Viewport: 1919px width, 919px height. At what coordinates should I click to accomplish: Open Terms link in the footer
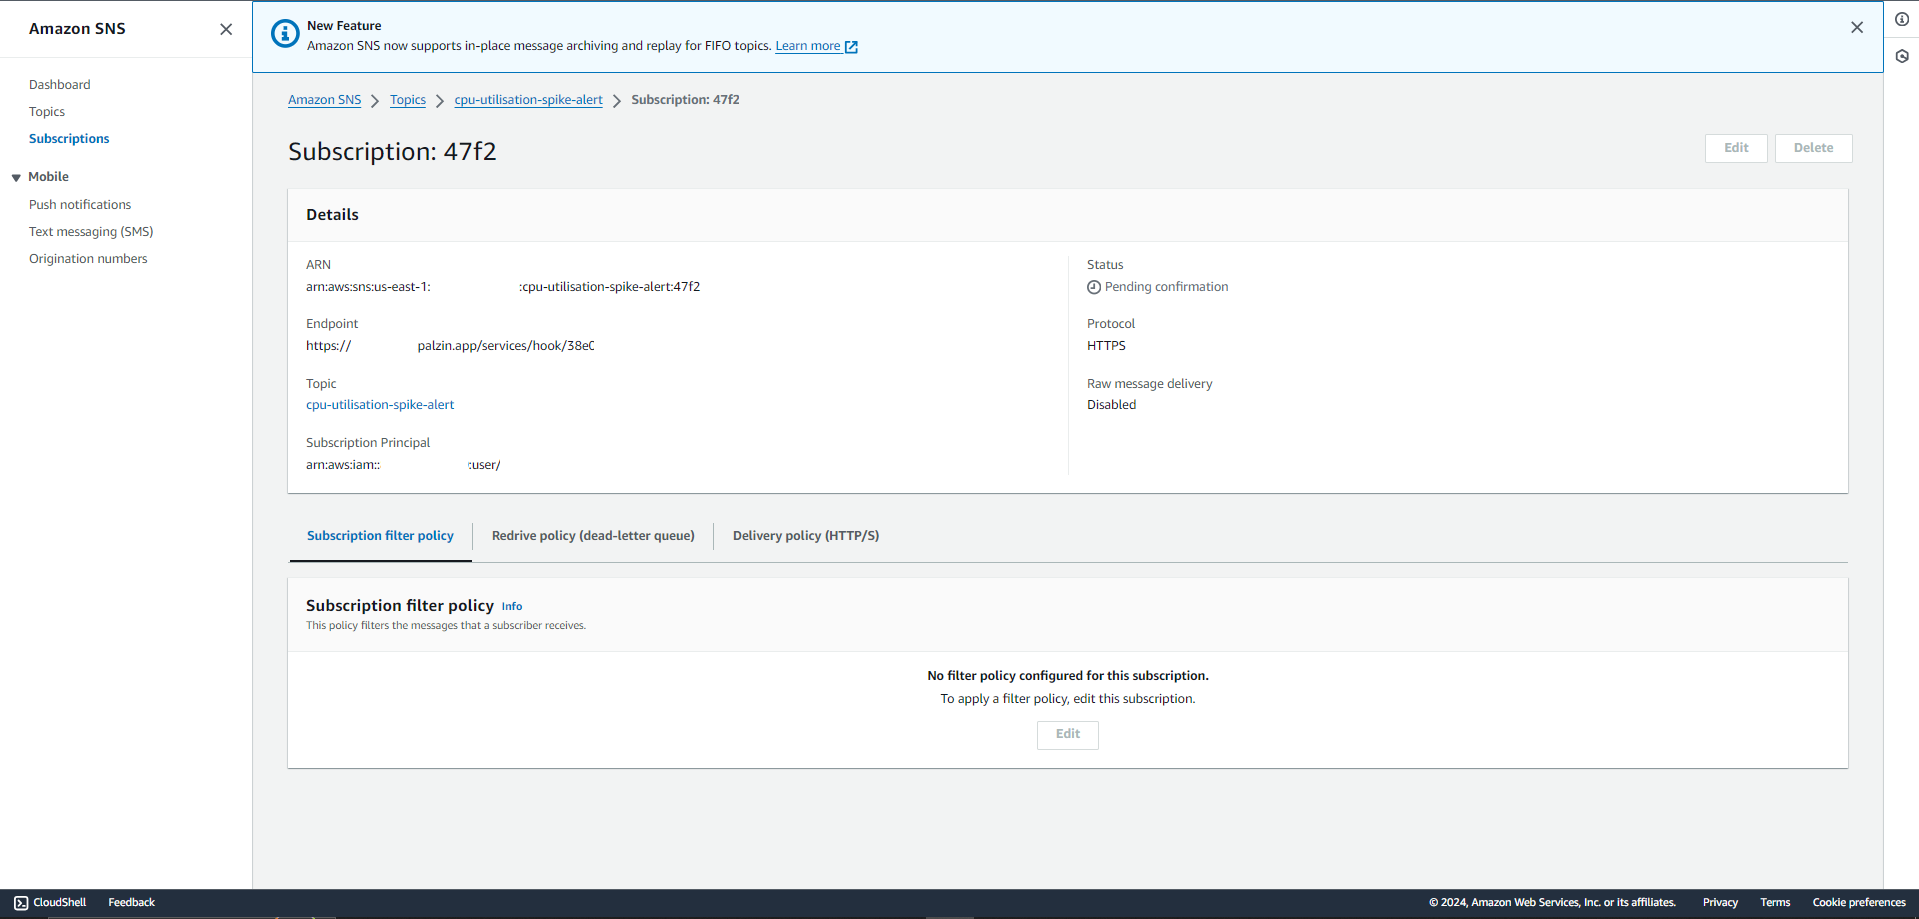(x=1775, y=902)
